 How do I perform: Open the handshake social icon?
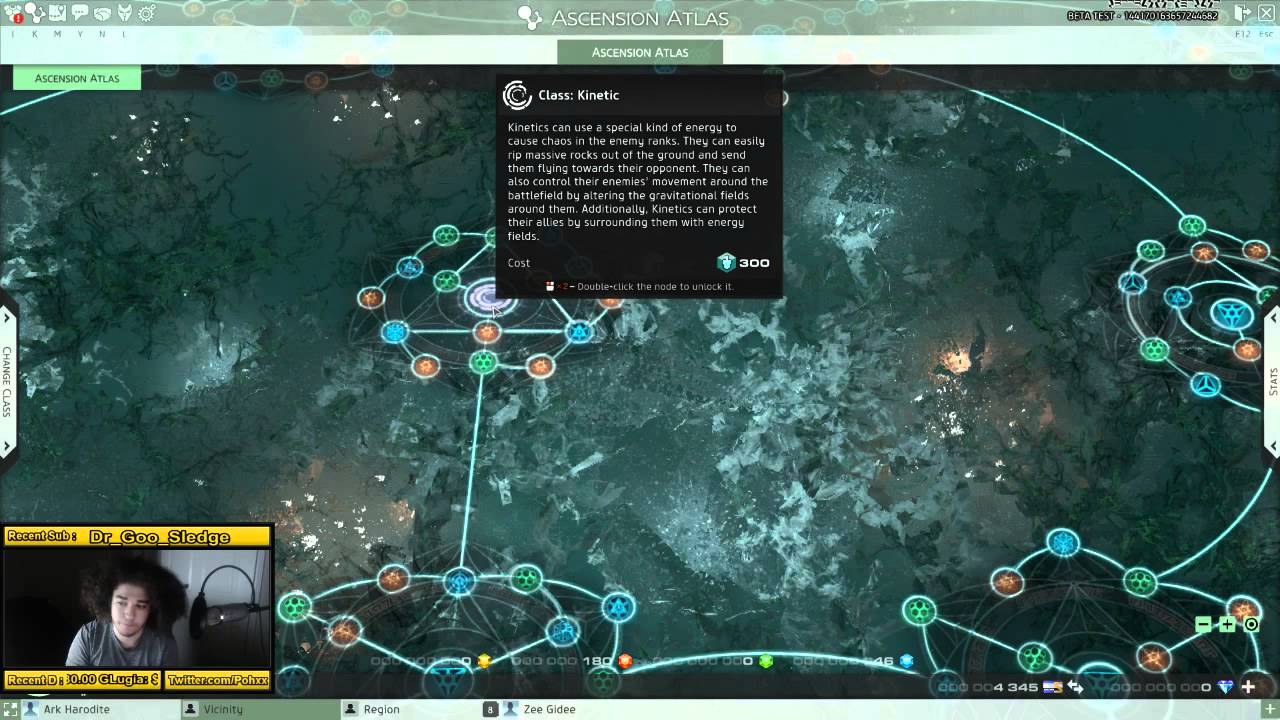click(x=102, y=13)
